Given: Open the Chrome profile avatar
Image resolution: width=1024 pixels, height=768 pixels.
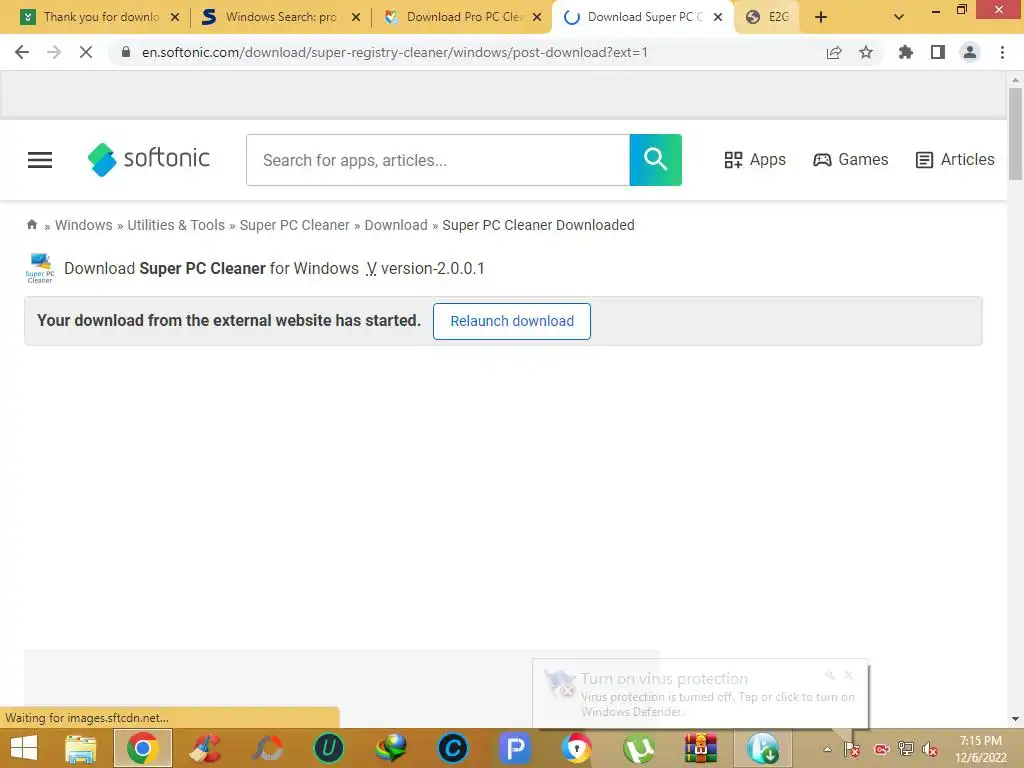Looking at the screenshot, I should pos(970,52).
